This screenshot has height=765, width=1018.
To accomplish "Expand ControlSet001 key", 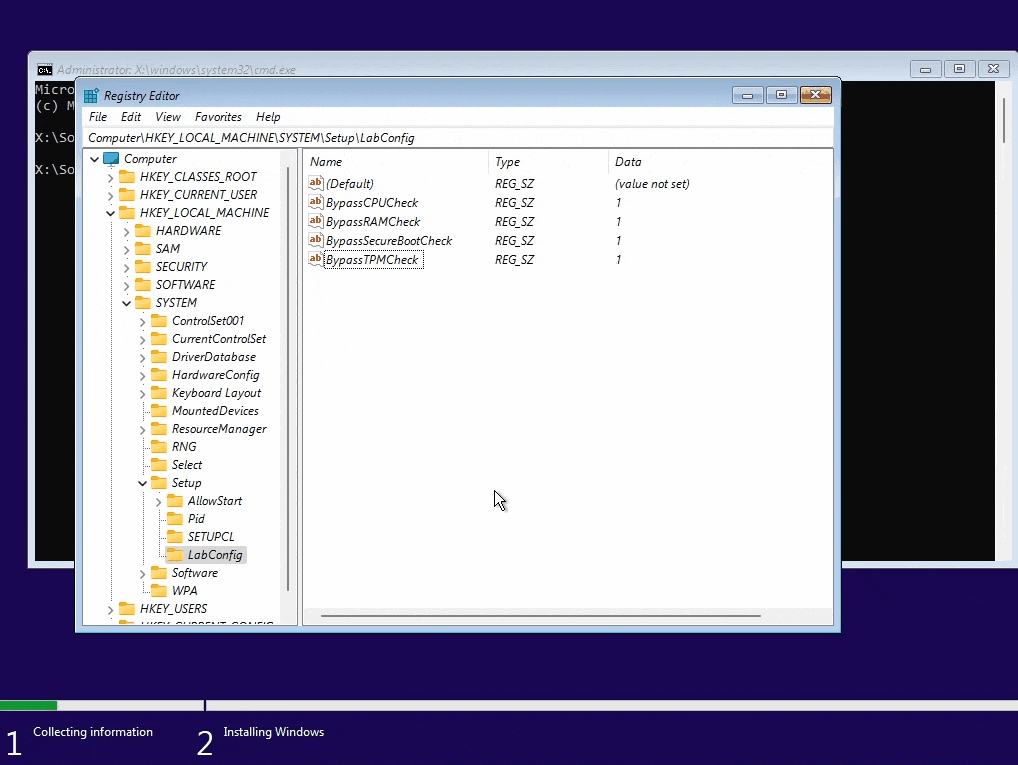I will coord(142,321).
